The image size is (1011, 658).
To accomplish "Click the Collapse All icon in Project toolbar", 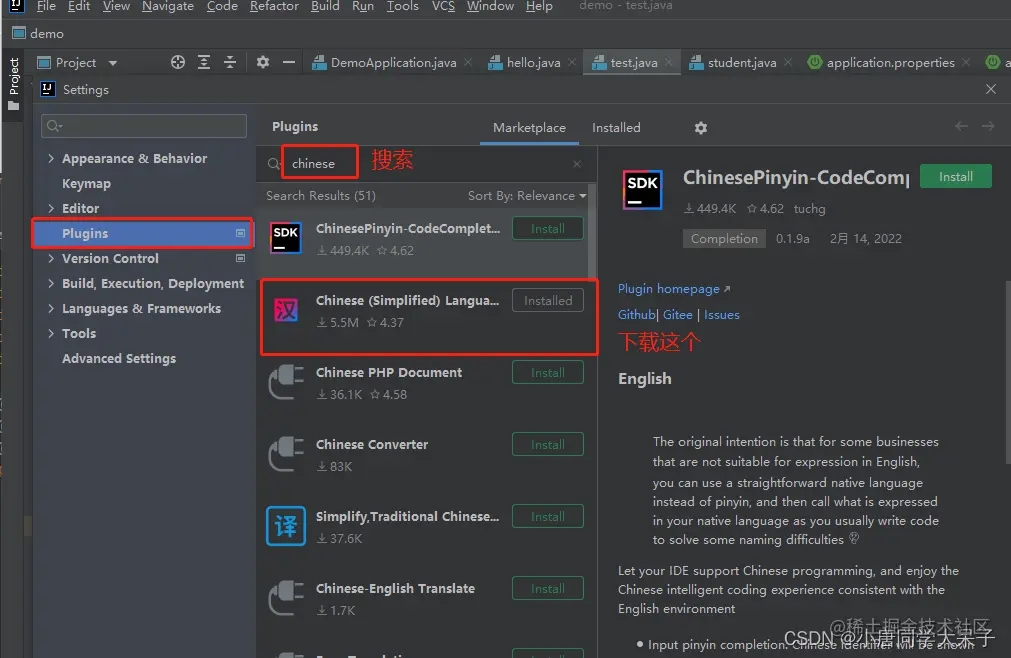I will (230, 62).
